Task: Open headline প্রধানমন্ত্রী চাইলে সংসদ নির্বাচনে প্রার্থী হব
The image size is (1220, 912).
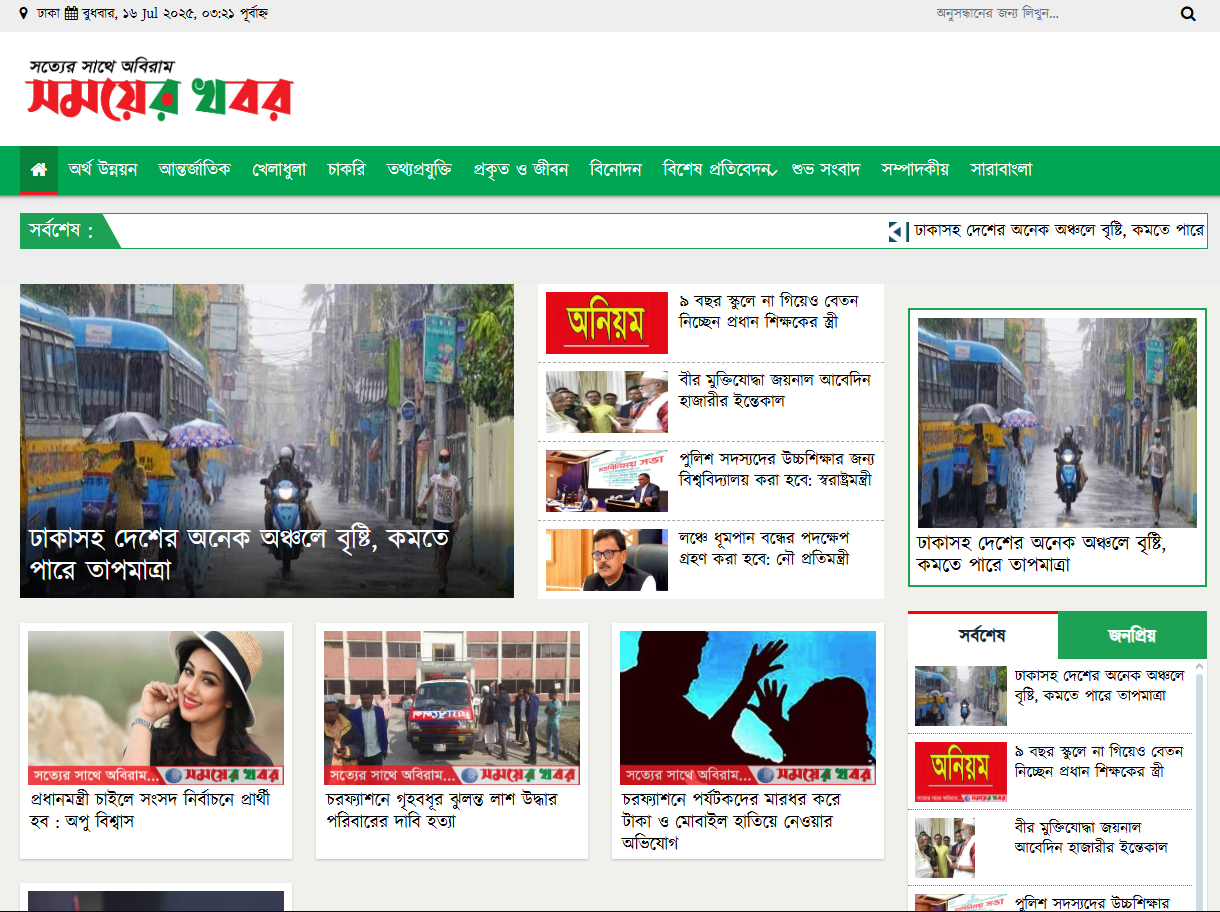Action: (x=150, y=810)
